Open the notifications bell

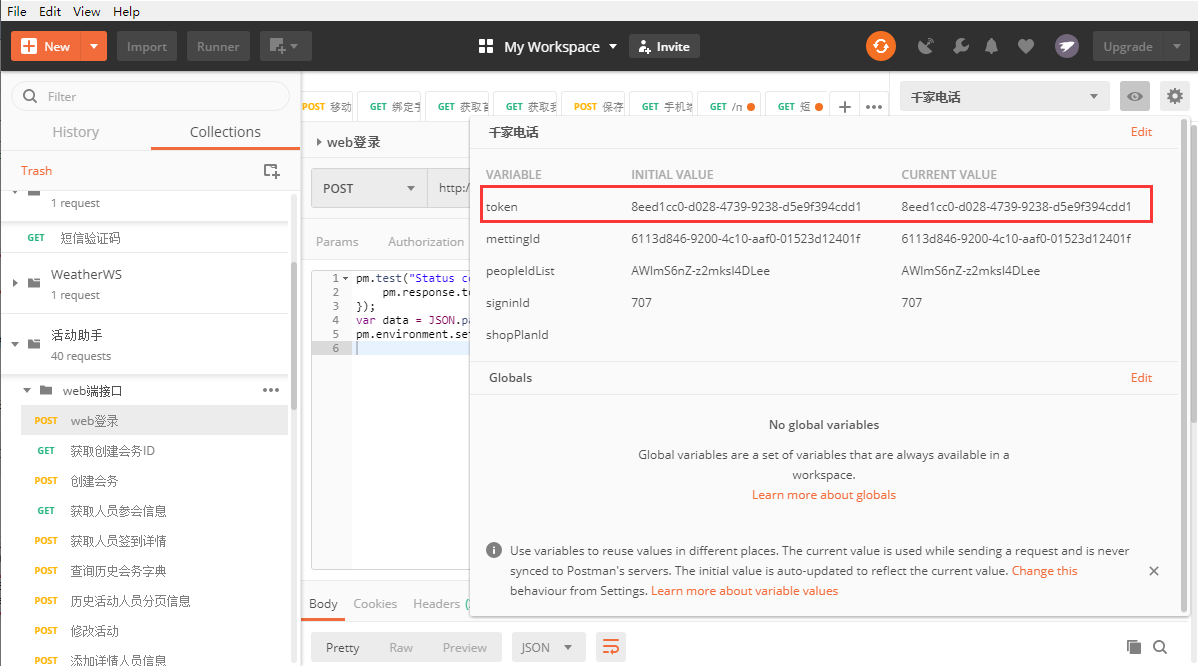pos(991,47)
